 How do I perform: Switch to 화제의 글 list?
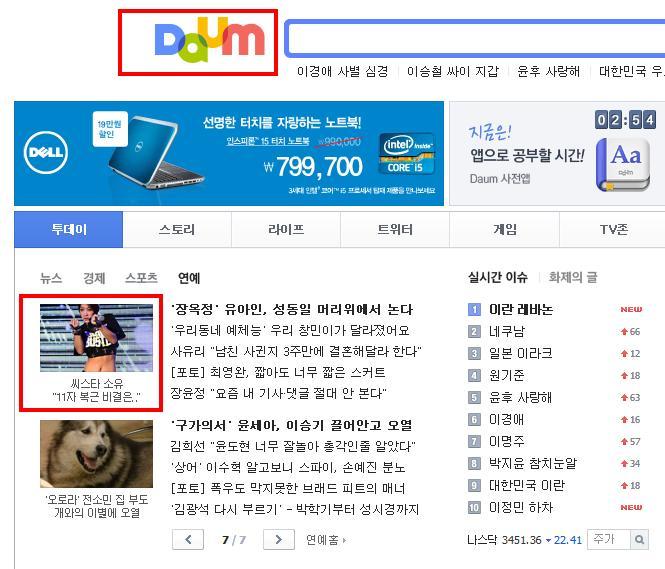(x=573, y=277)
